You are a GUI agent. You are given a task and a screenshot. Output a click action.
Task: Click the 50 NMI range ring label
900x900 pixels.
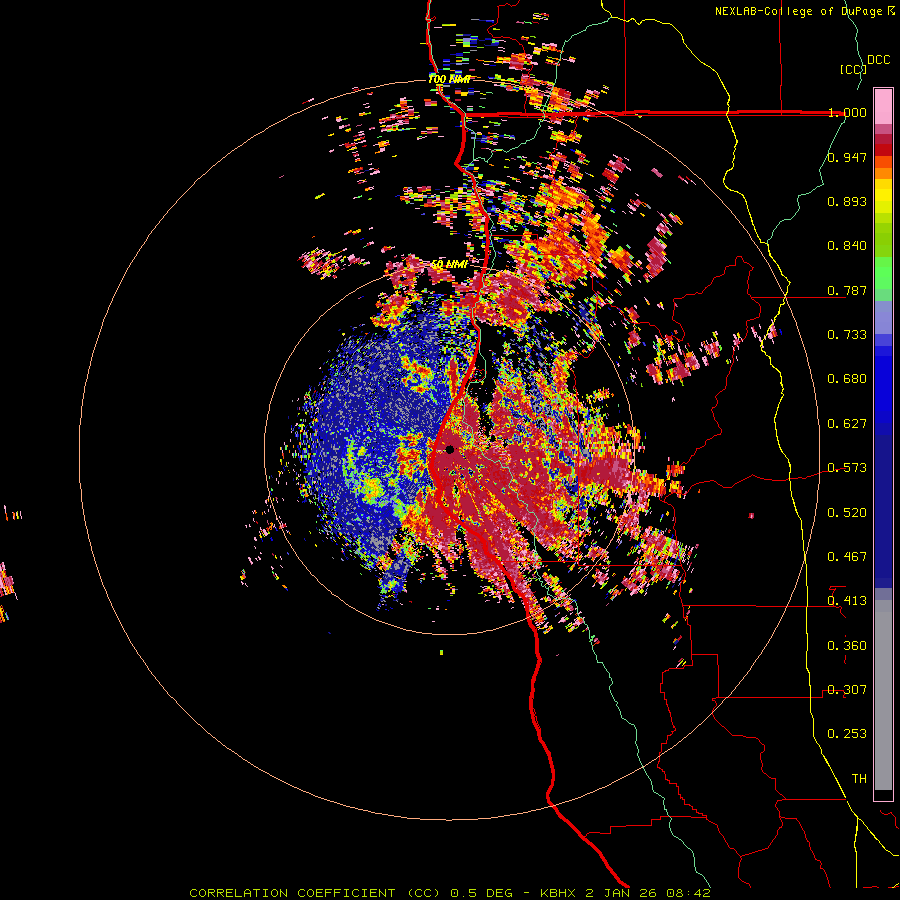click(448, 265)
